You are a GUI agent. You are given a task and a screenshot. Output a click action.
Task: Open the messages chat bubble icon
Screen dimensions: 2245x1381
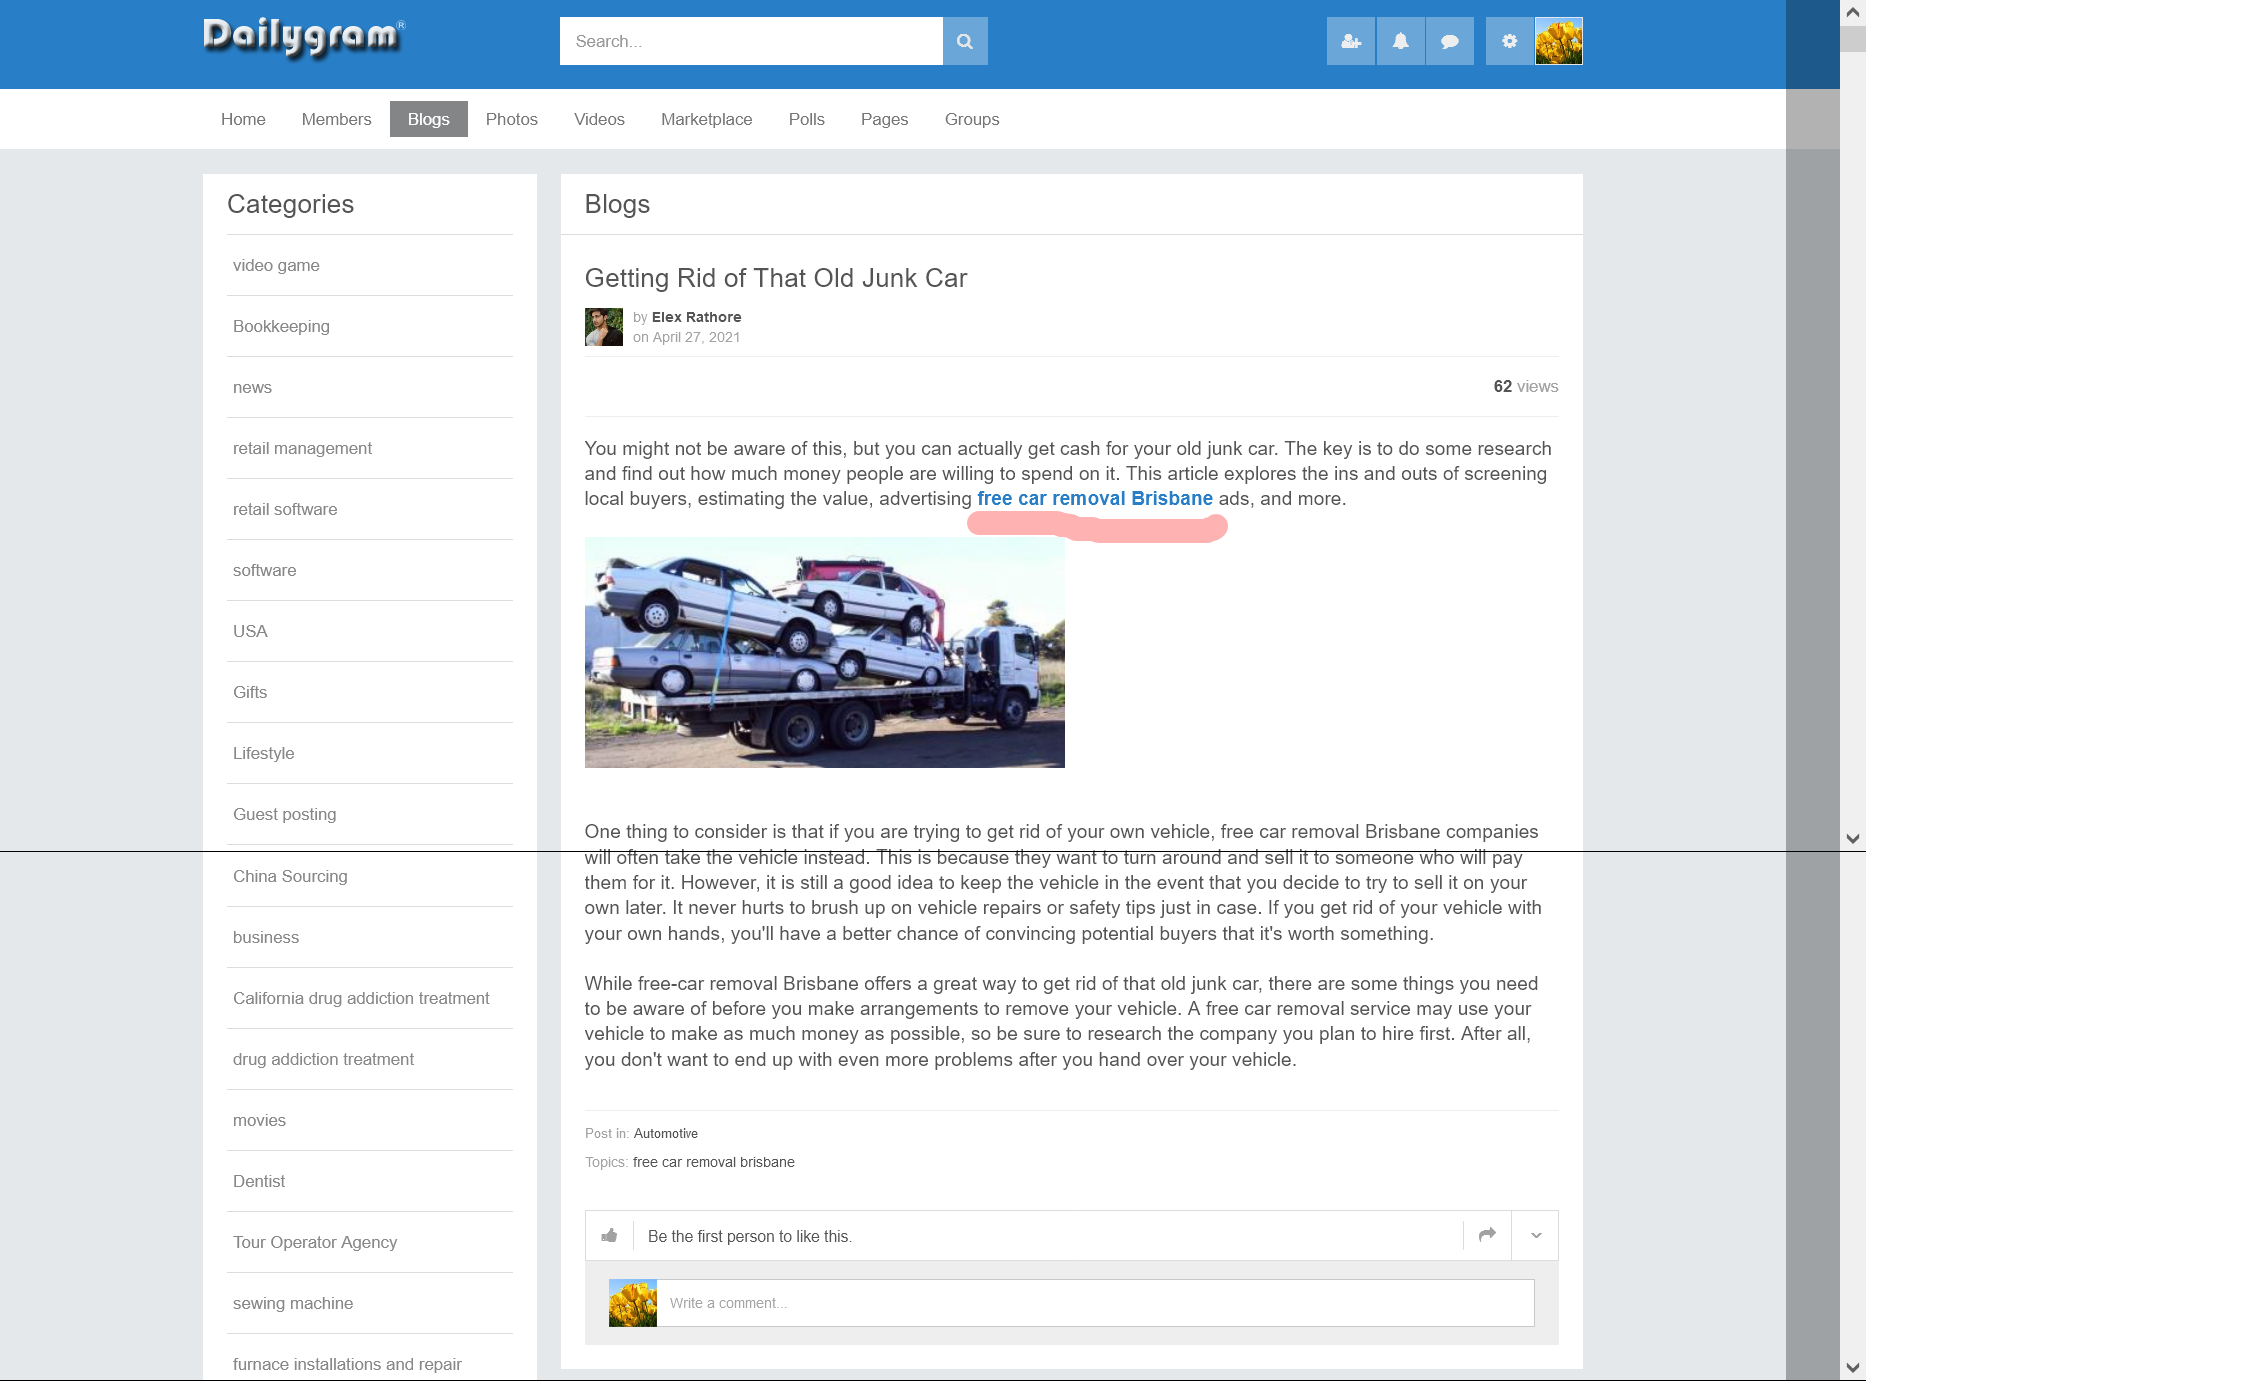1449,41
